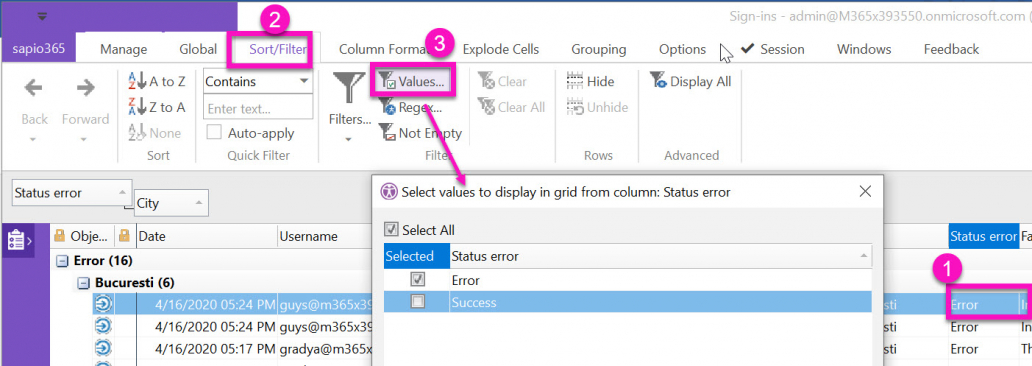Toggle the Select All checkbox
The width and height of the screenshot is (1032, 366).
(391, 230)
